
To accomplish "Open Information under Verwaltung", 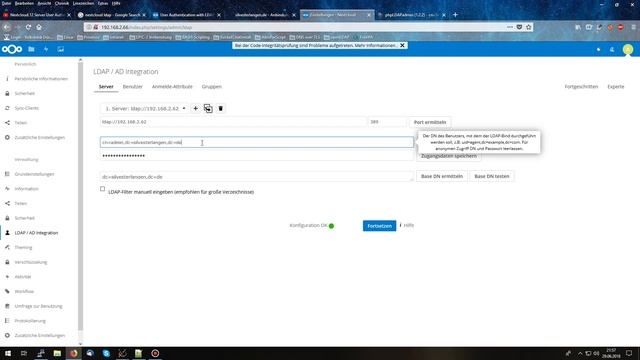I will (27, 189).
